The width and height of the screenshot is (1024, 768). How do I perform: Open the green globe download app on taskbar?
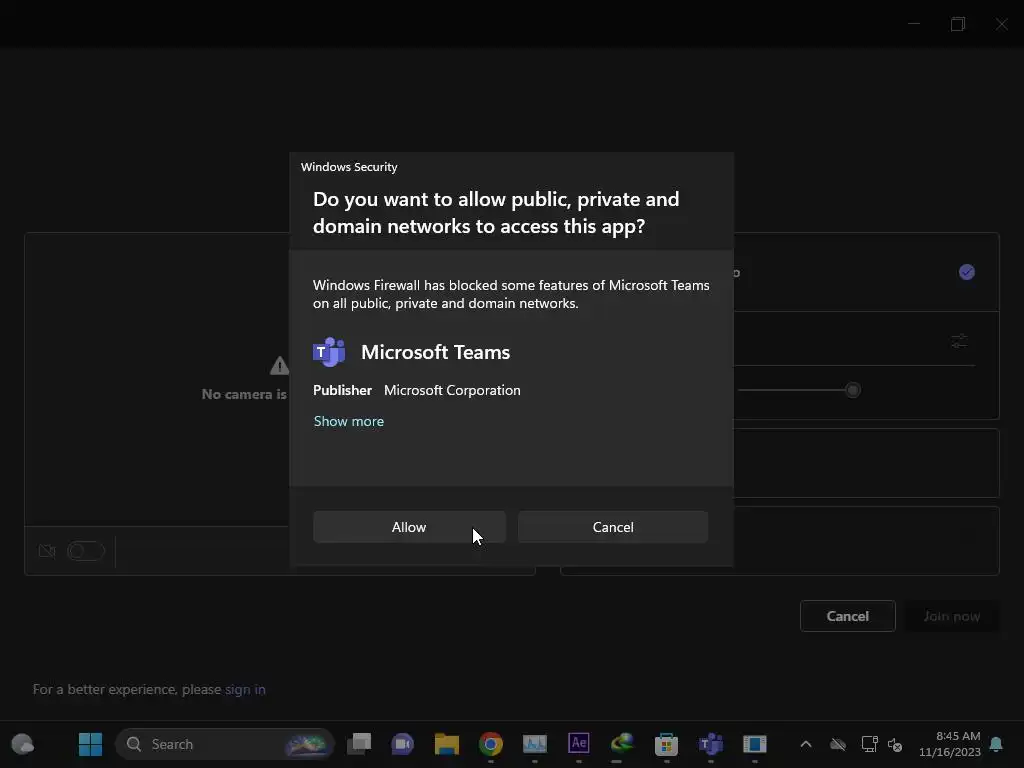[x=622, y=744]
